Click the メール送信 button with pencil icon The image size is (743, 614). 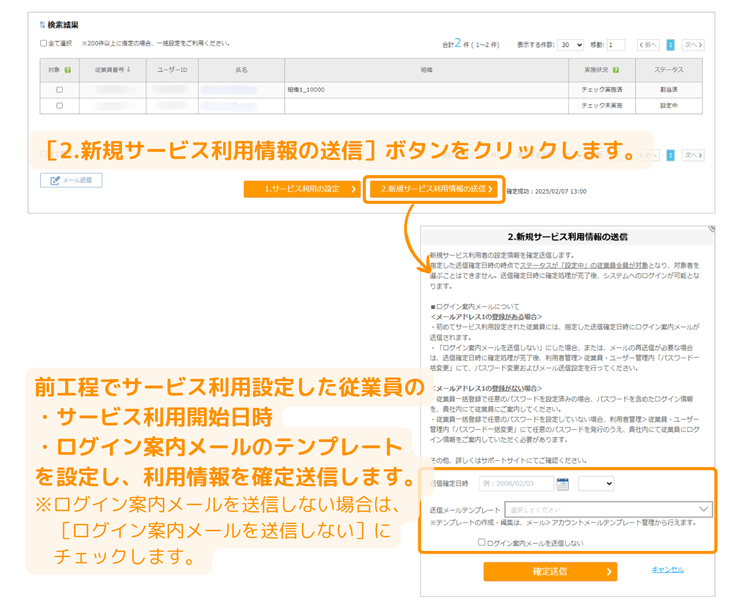coord(71,181)
